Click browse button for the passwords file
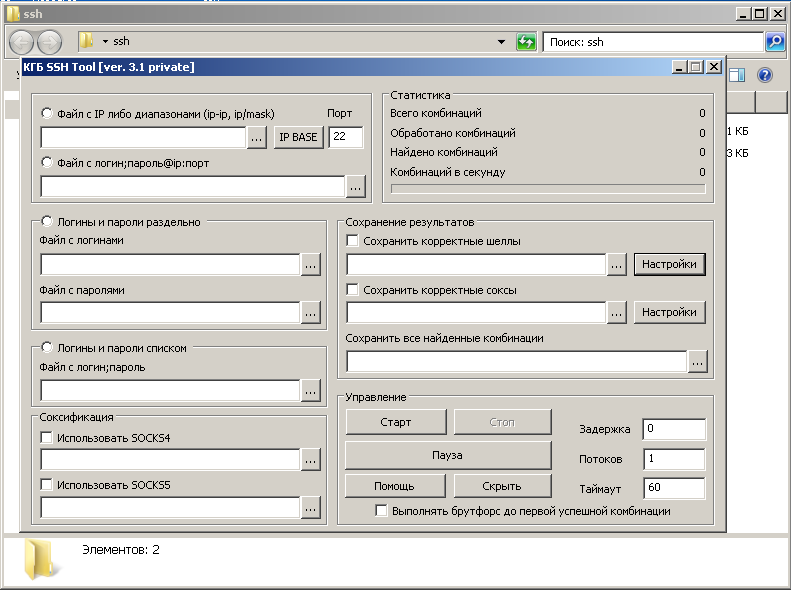This screenshot has width=791, height=590. pos(311,313)
